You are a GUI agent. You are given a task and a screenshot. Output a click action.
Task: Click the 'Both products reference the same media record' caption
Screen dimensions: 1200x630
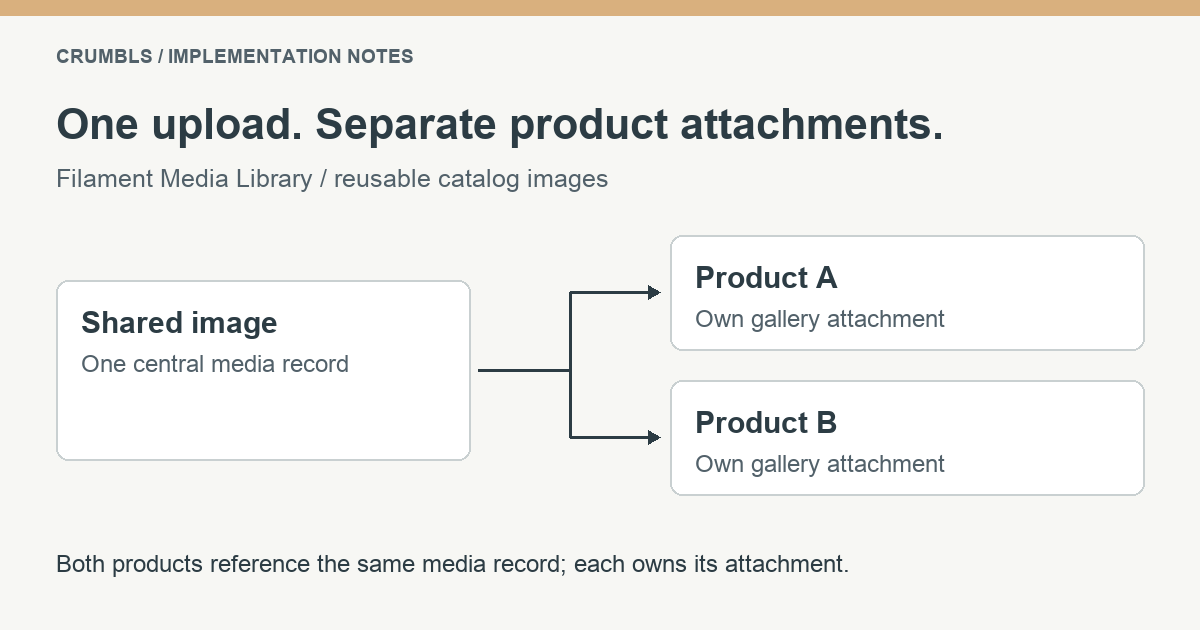click(x=452, y=564)
